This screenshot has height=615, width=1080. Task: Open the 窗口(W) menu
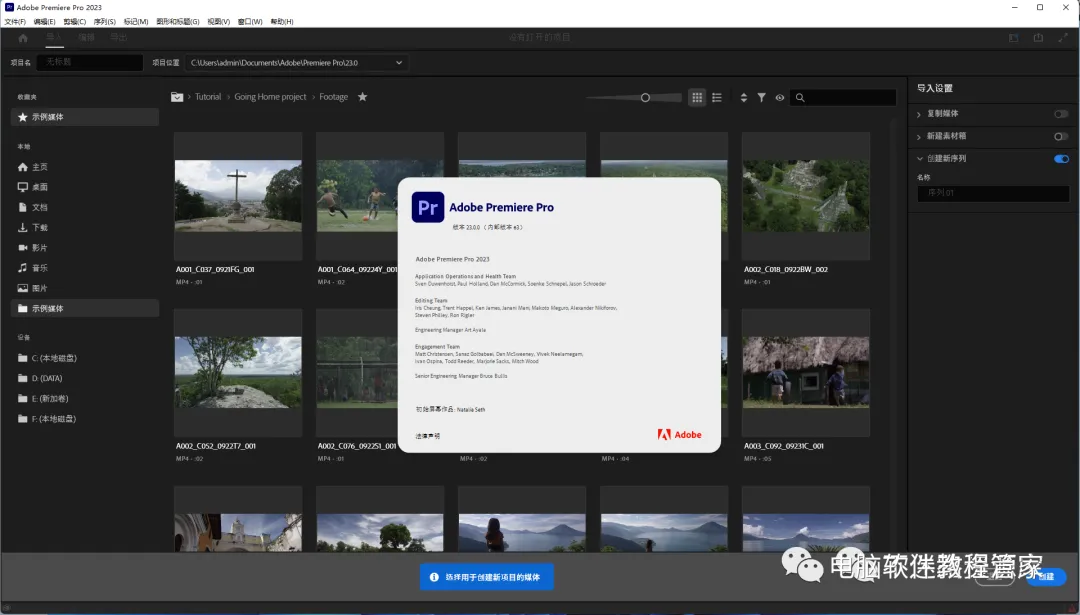pos(250,21)
